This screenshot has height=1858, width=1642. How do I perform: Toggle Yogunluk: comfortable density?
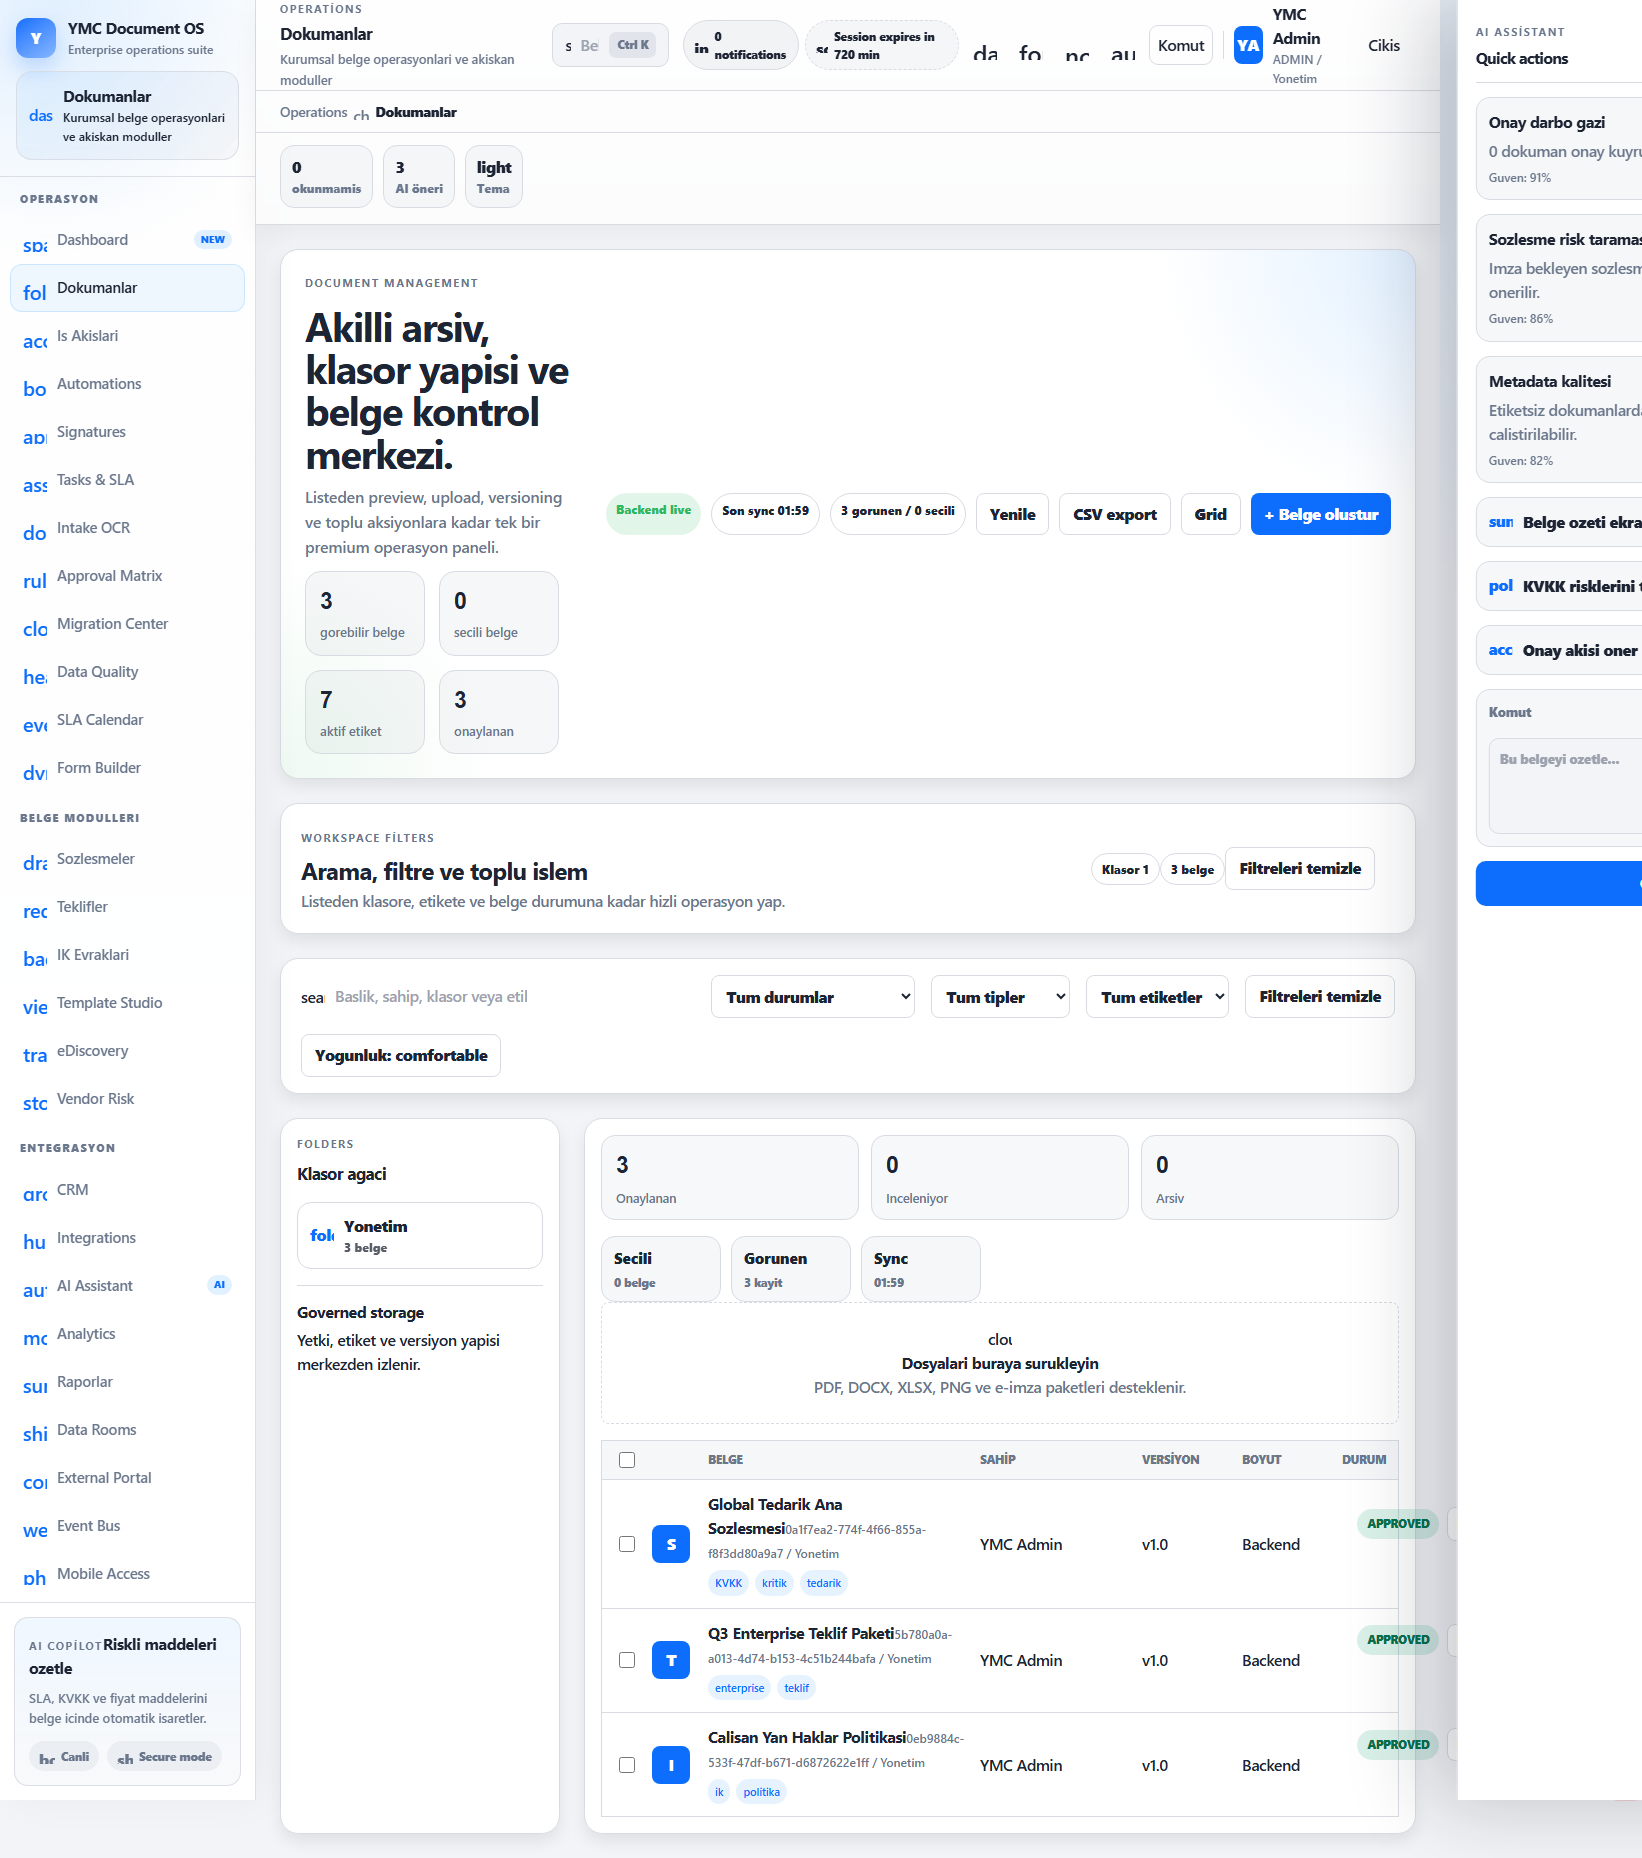401,1055
